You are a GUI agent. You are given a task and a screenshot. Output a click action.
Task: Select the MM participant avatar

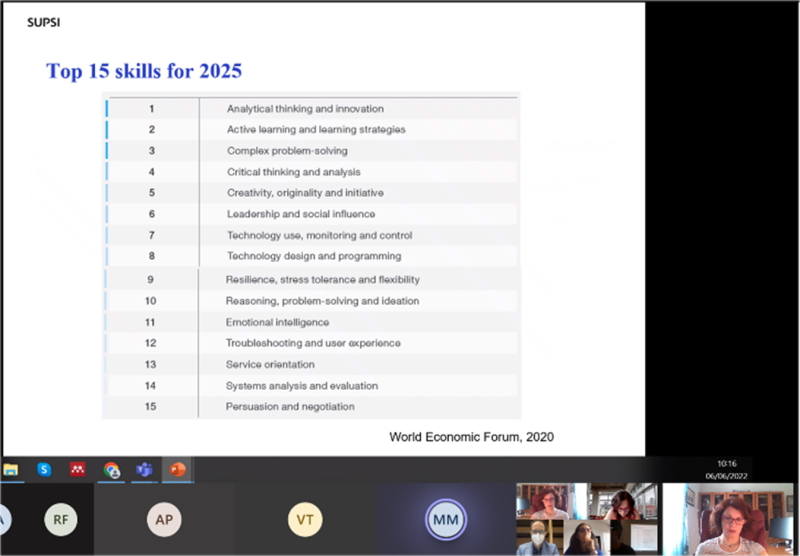click(x=444, y=518)
